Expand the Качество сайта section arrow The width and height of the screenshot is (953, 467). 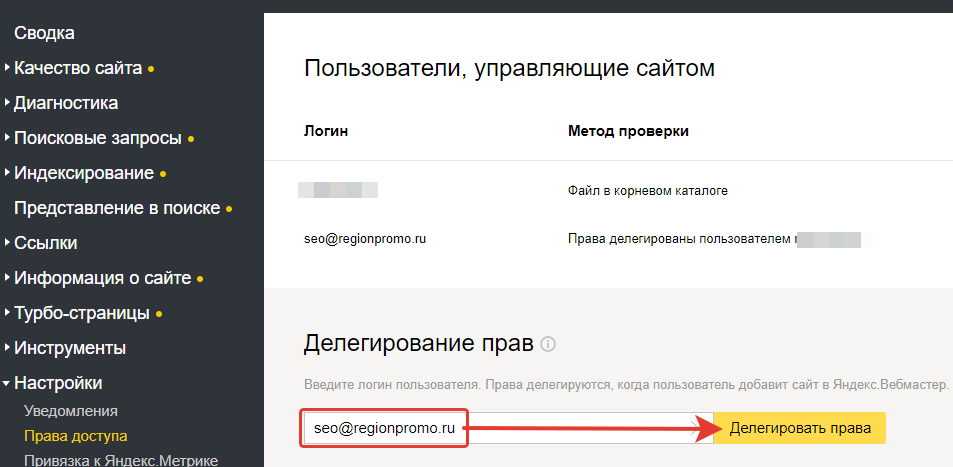(x=7, y=67)
